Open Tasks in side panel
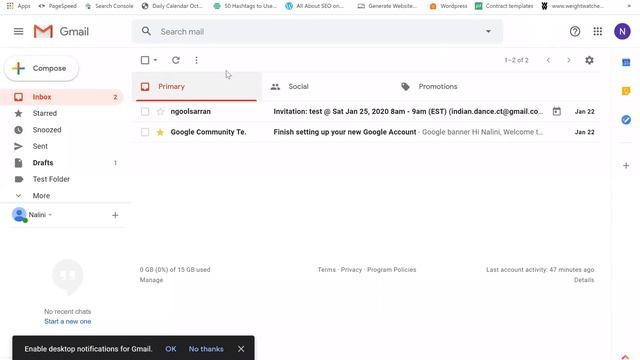The image size is (640, 360). tap(626, 120)
